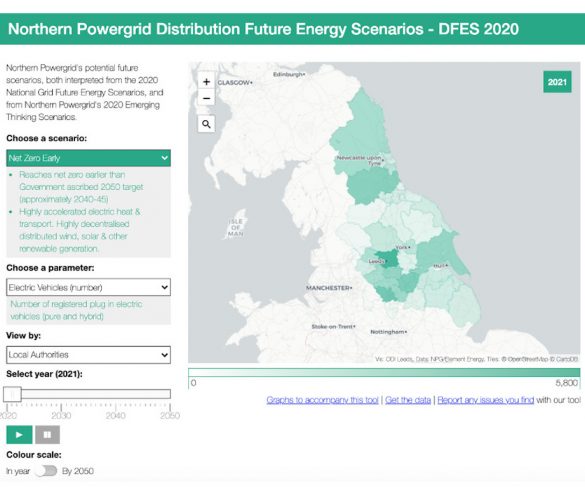Click the Edinburgh label on map

click(x=289, y=74)
